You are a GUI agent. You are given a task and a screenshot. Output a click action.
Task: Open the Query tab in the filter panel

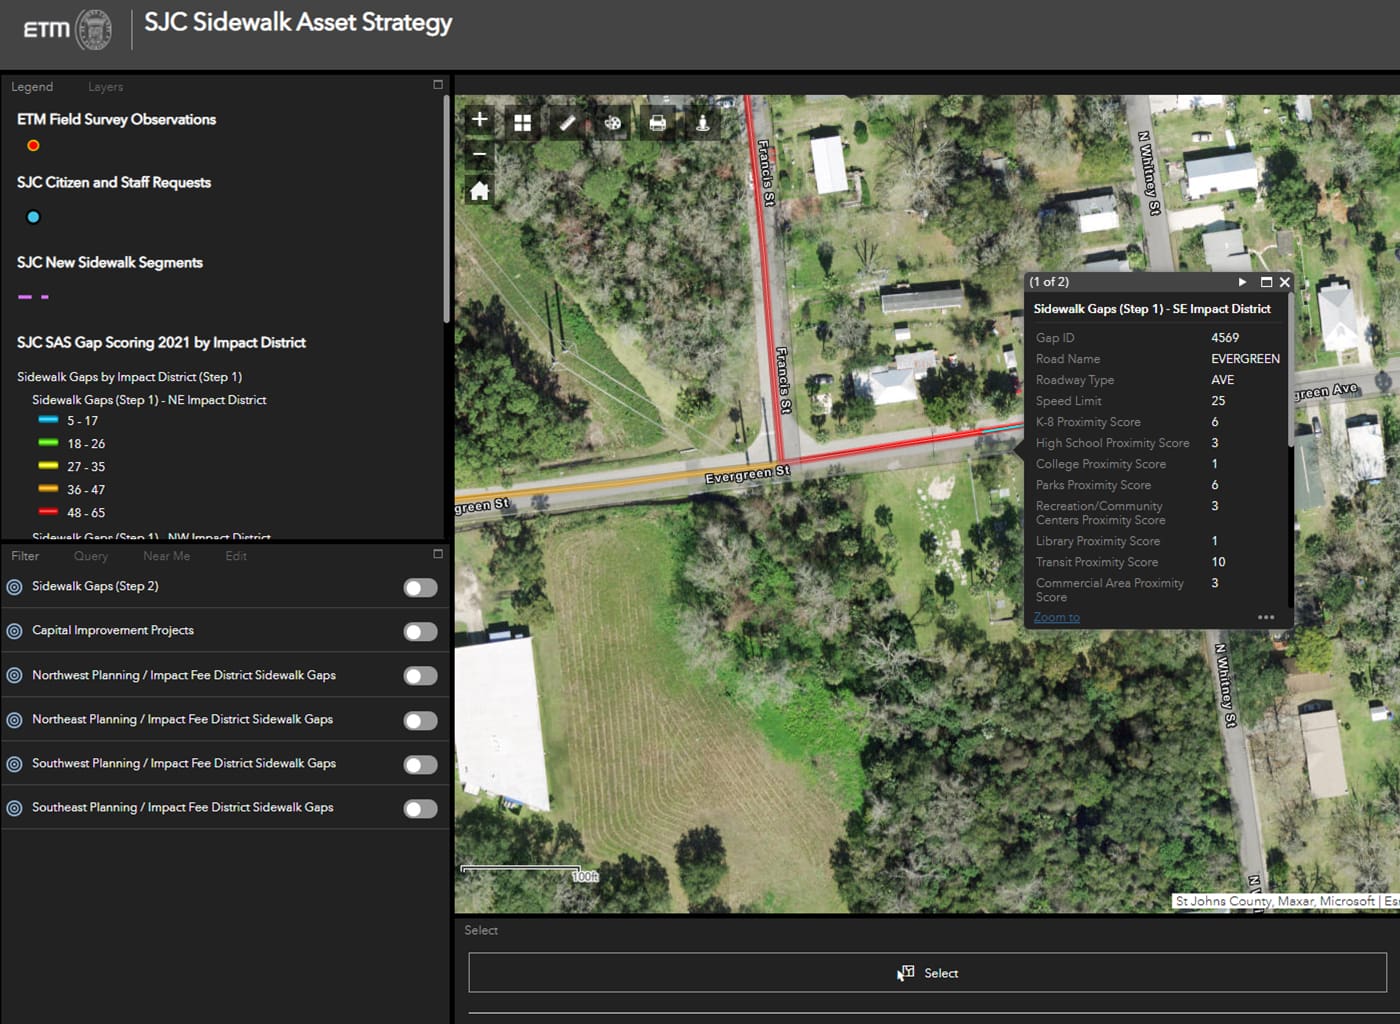90,556
